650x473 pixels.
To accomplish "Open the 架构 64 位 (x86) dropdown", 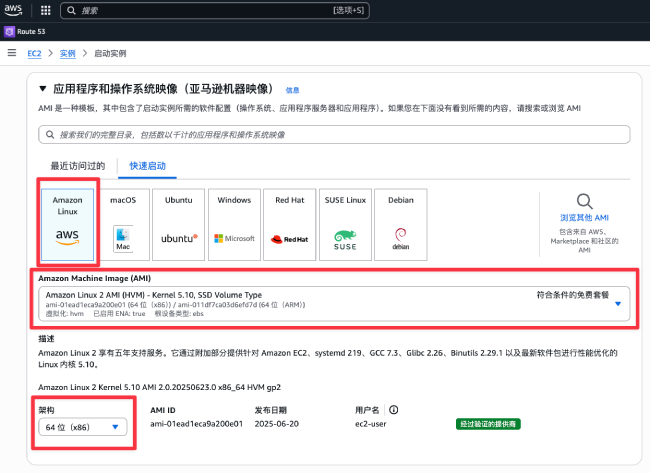I will pos(82,427).
